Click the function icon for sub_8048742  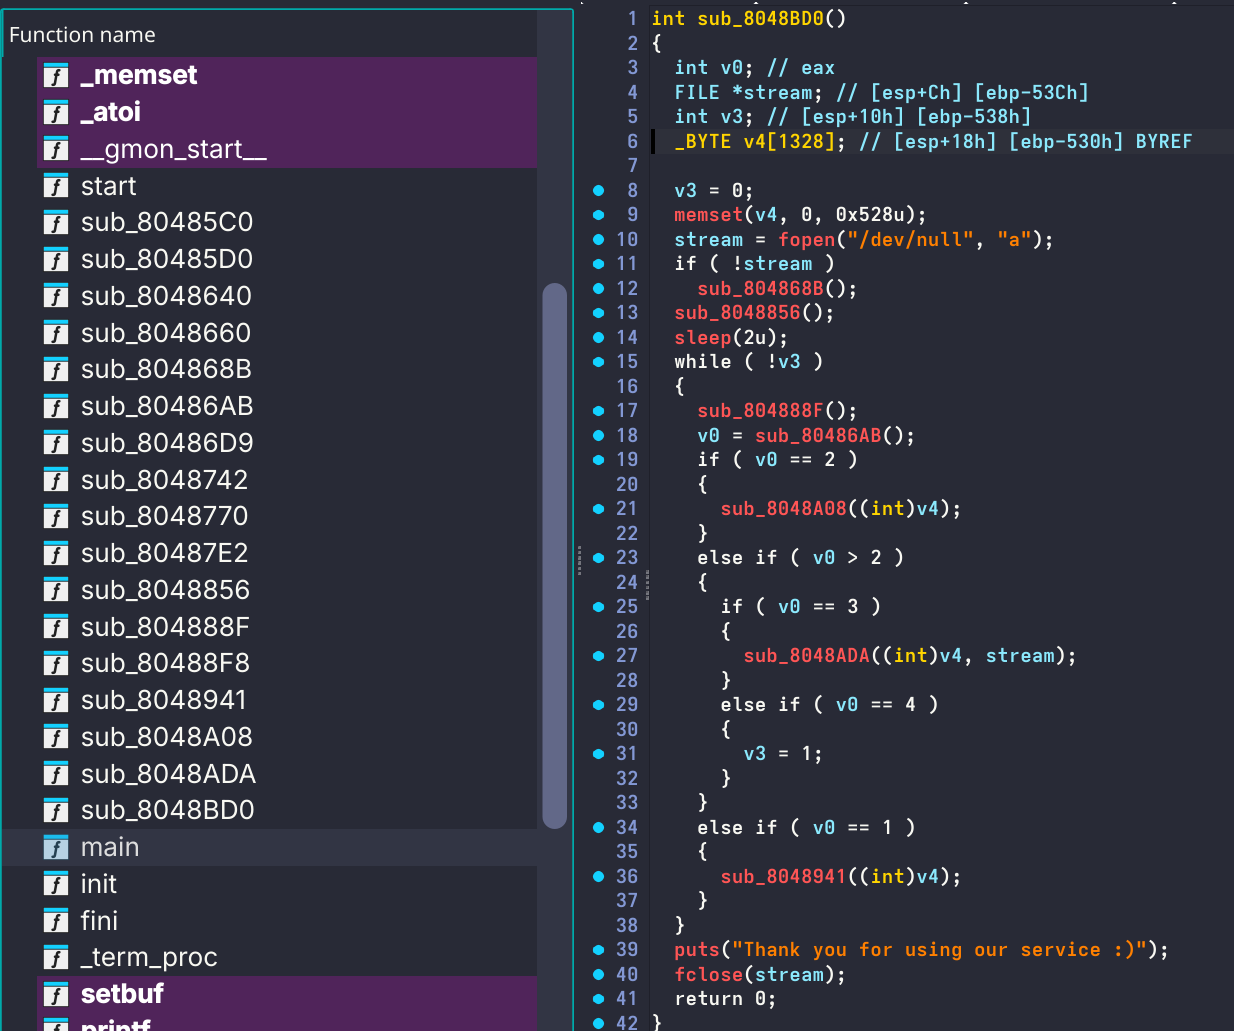(56, 480)
